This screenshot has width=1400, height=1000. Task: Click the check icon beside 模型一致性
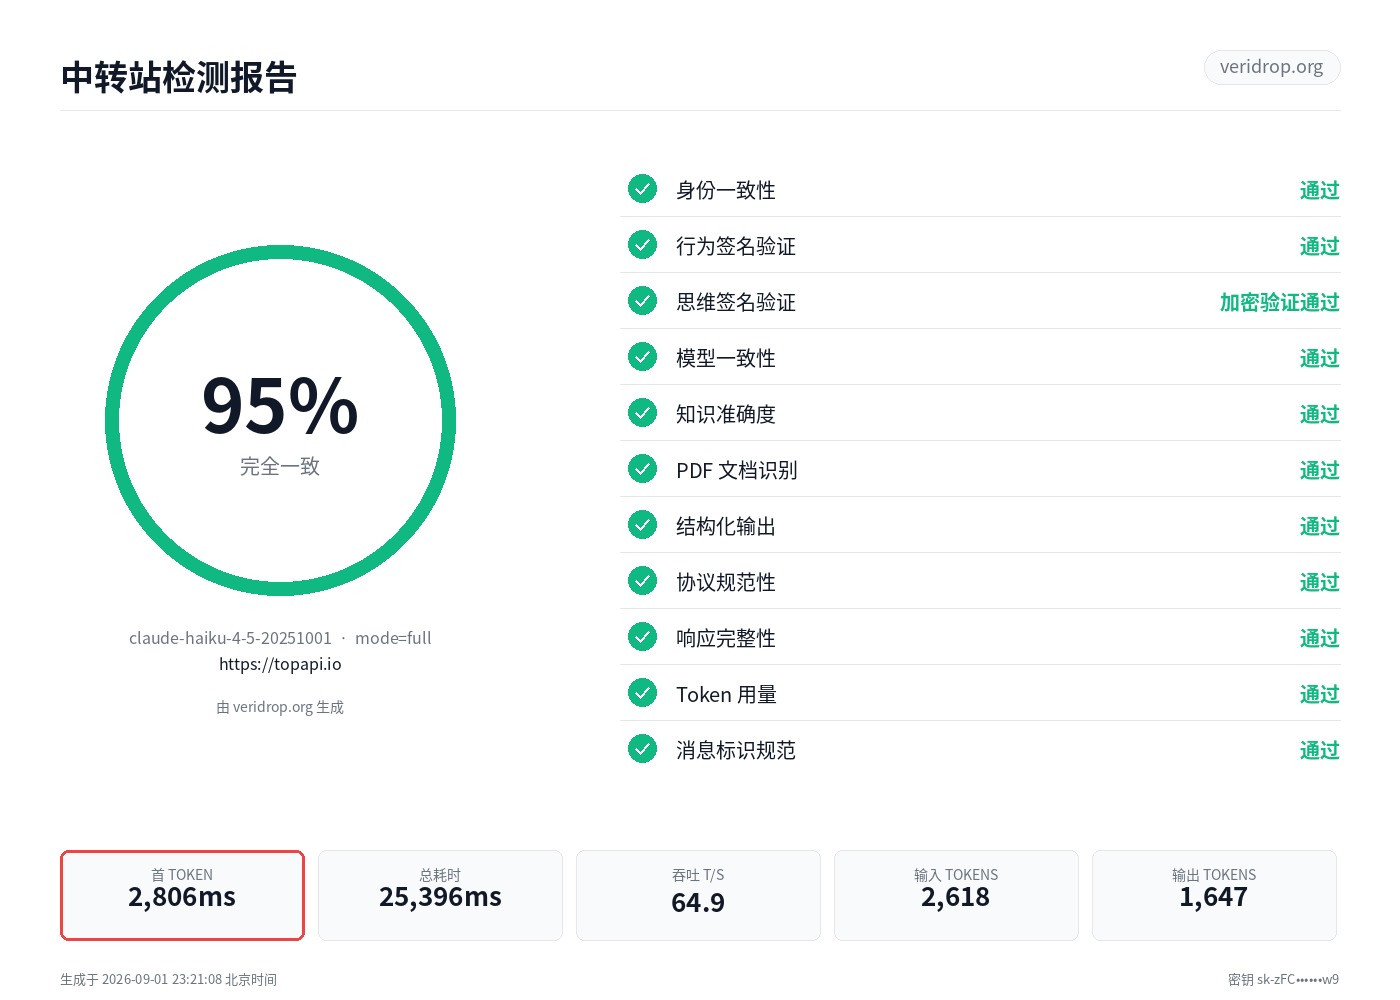[642, 357]
